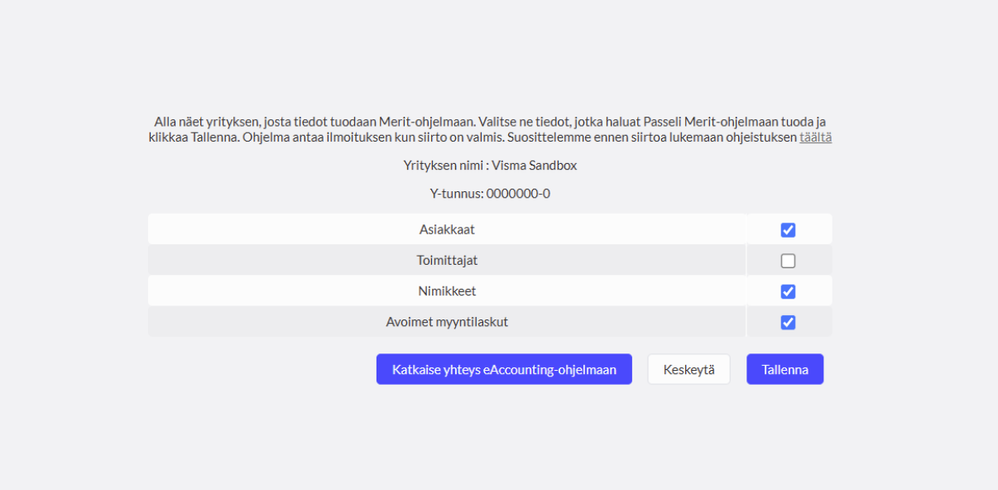Click the 0000000-0 business ID number
This screenshot has height=490, width=998.
point(518,194)
